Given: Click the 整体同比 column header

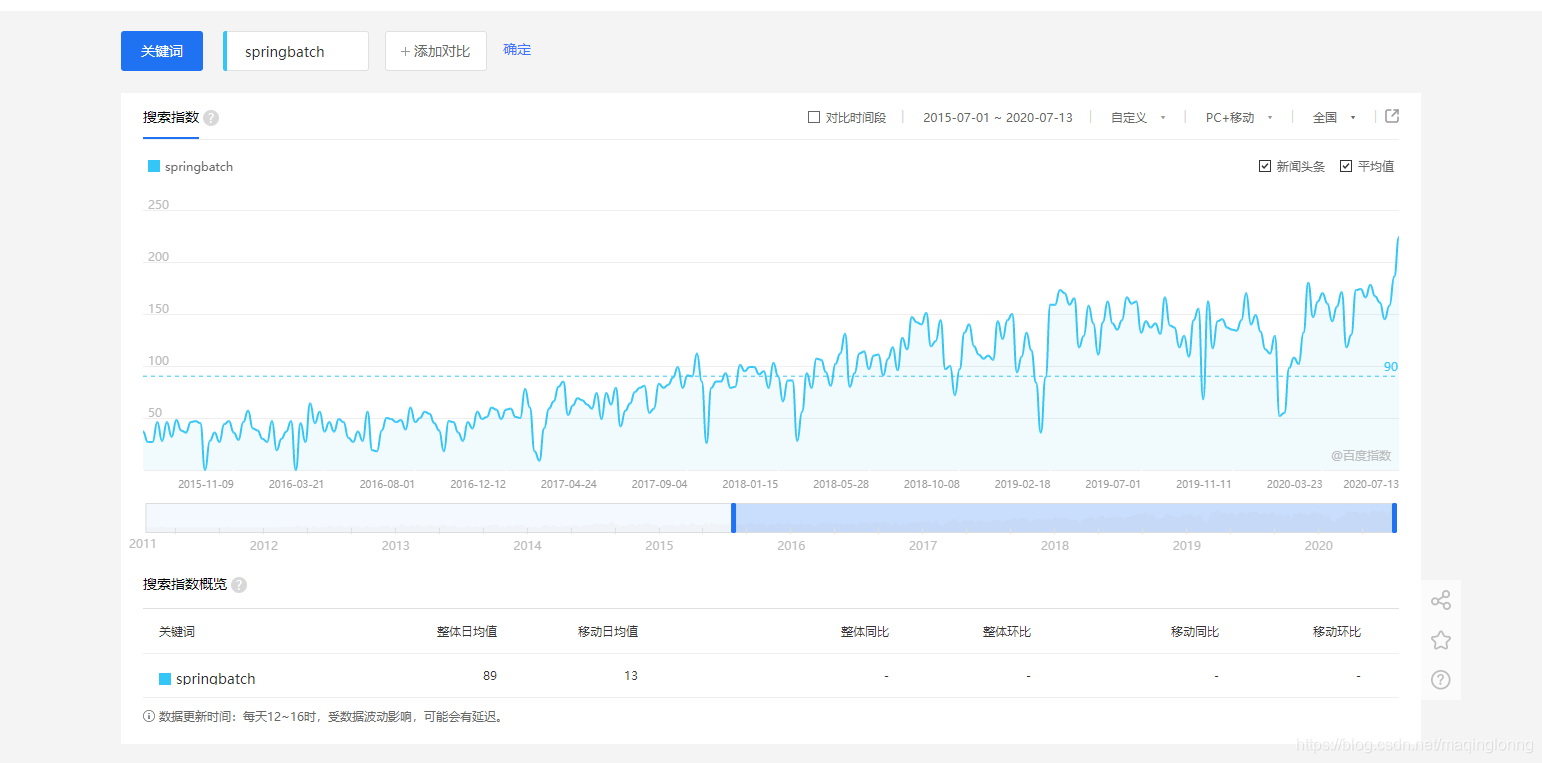Looking at the screenshot, I should [865, 632].
